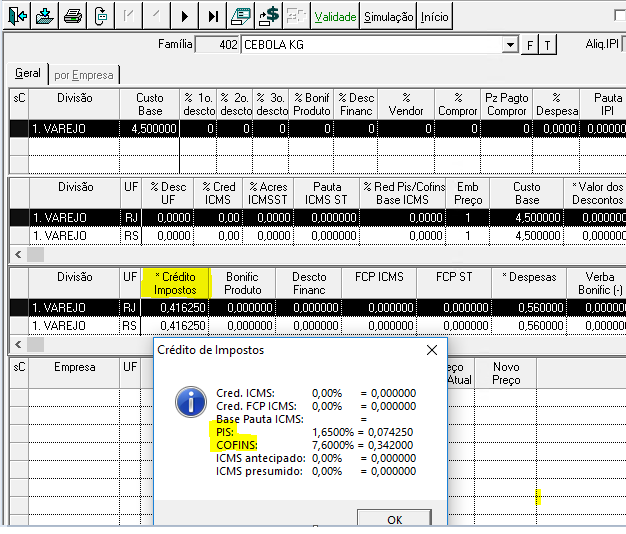Select Crédito Impostos 0,416250 in RS row
The width and height of the screenshot is (626, 534).
pyautogui.click(x=175, y=326)
